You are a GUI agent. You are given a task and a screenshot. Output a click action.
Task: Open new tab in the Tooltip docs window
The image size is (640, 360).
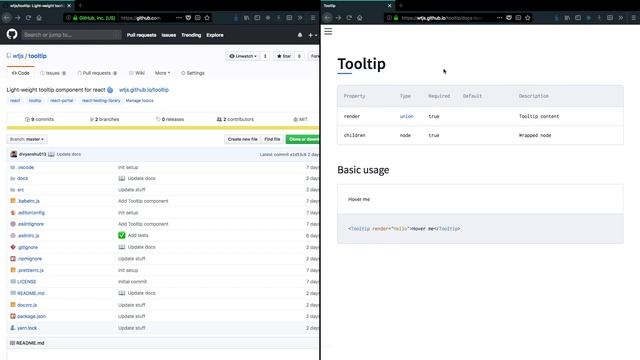pos(400,6)
